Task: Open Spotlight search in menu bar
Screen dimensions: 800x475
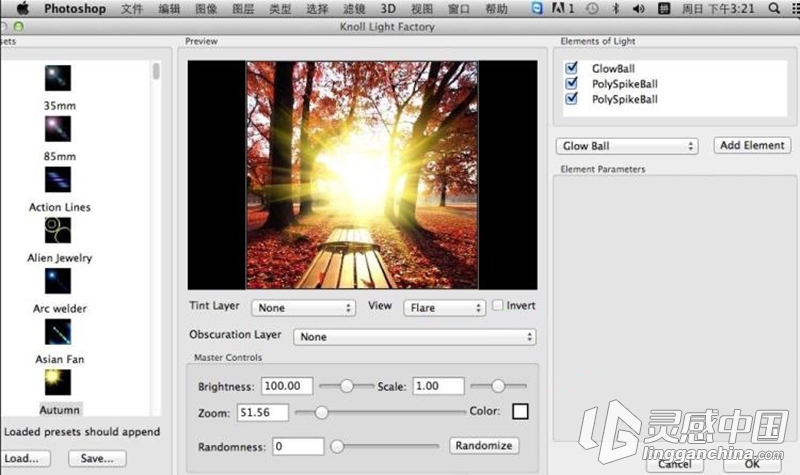Action: coord(774,8)
